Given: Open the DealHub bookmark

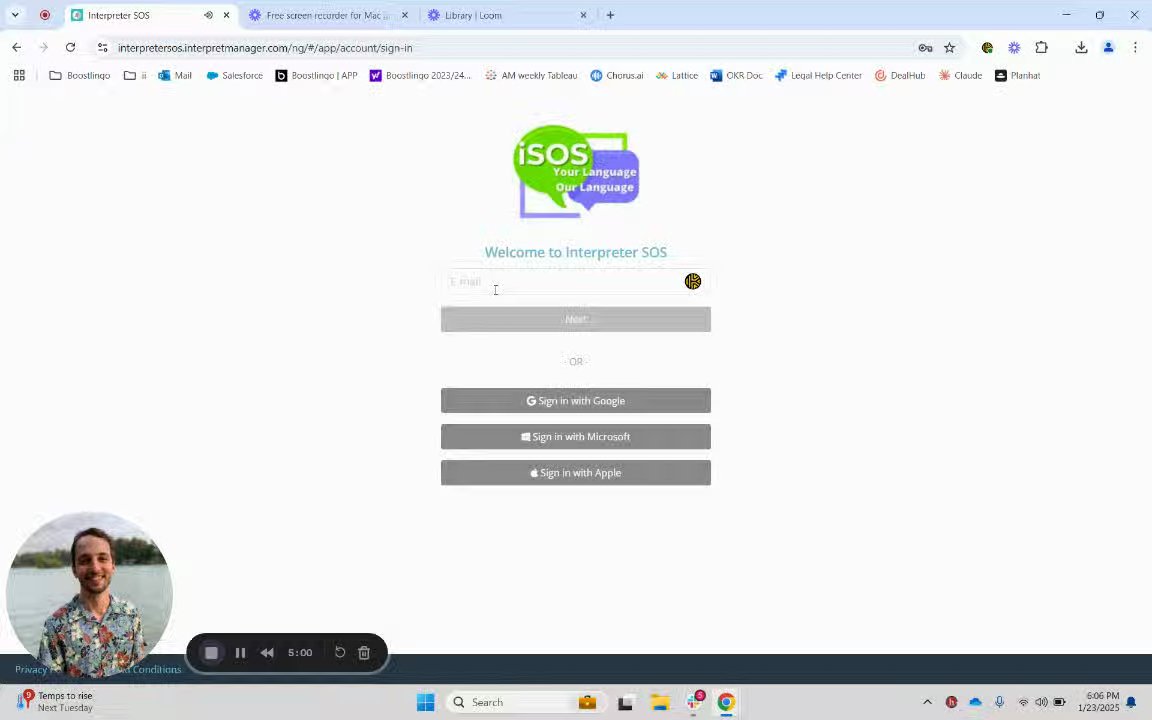Looking at the screenshot, I should (900, 75).
